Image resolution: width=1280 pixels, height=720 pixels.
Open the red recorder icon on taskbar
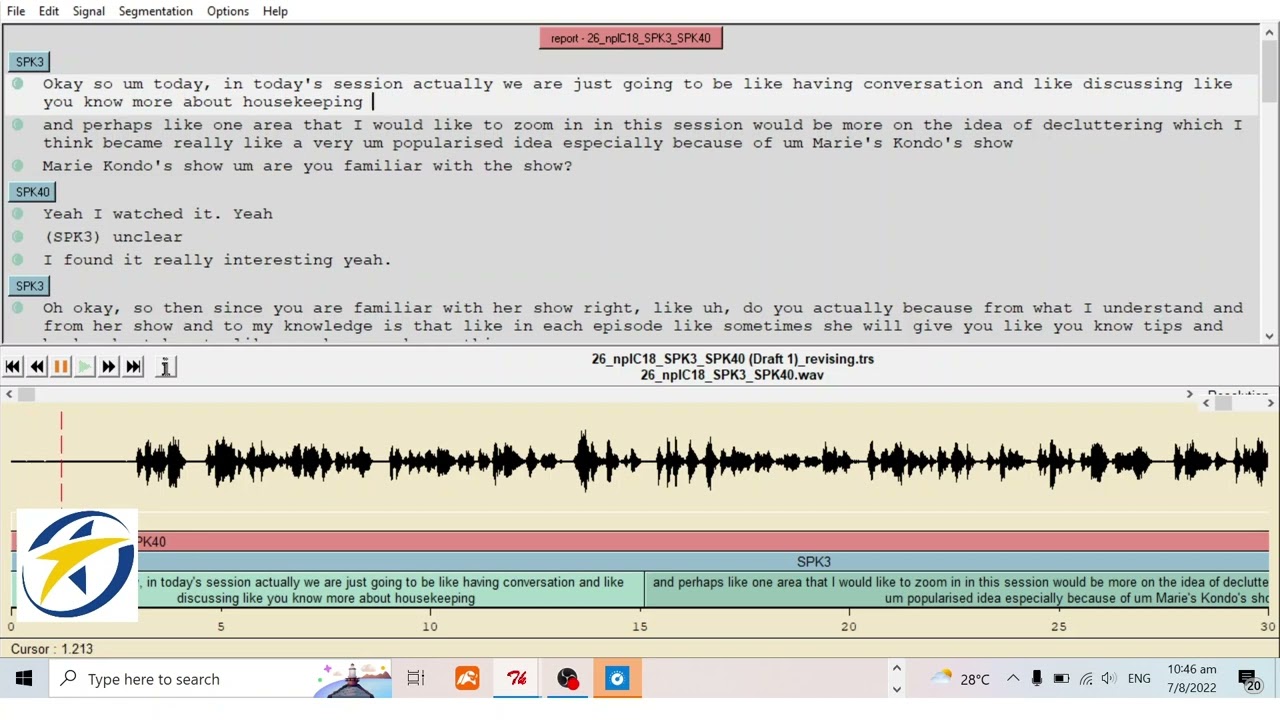click(568, 679)
